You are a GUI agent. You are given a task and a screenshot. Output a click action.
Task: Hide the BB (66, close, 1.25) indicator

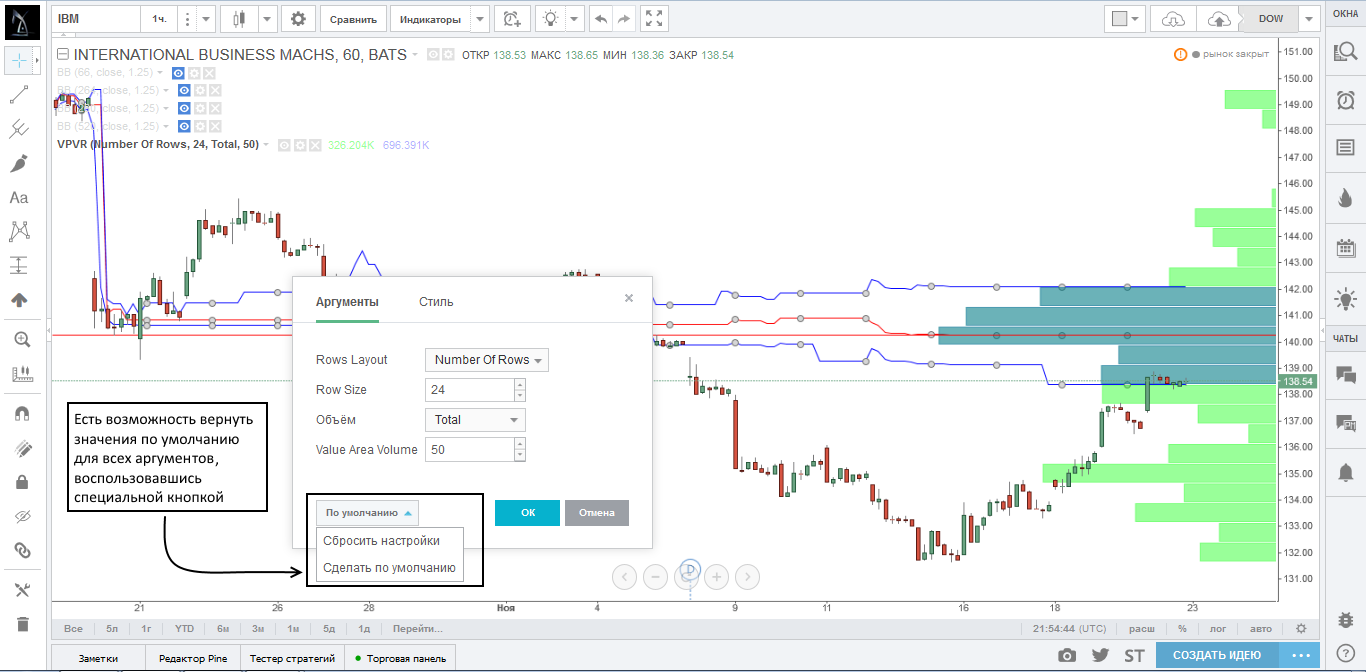tap(179, 73)
